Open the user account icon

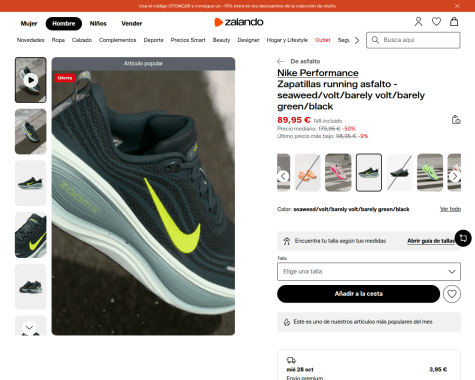(418, 22)
